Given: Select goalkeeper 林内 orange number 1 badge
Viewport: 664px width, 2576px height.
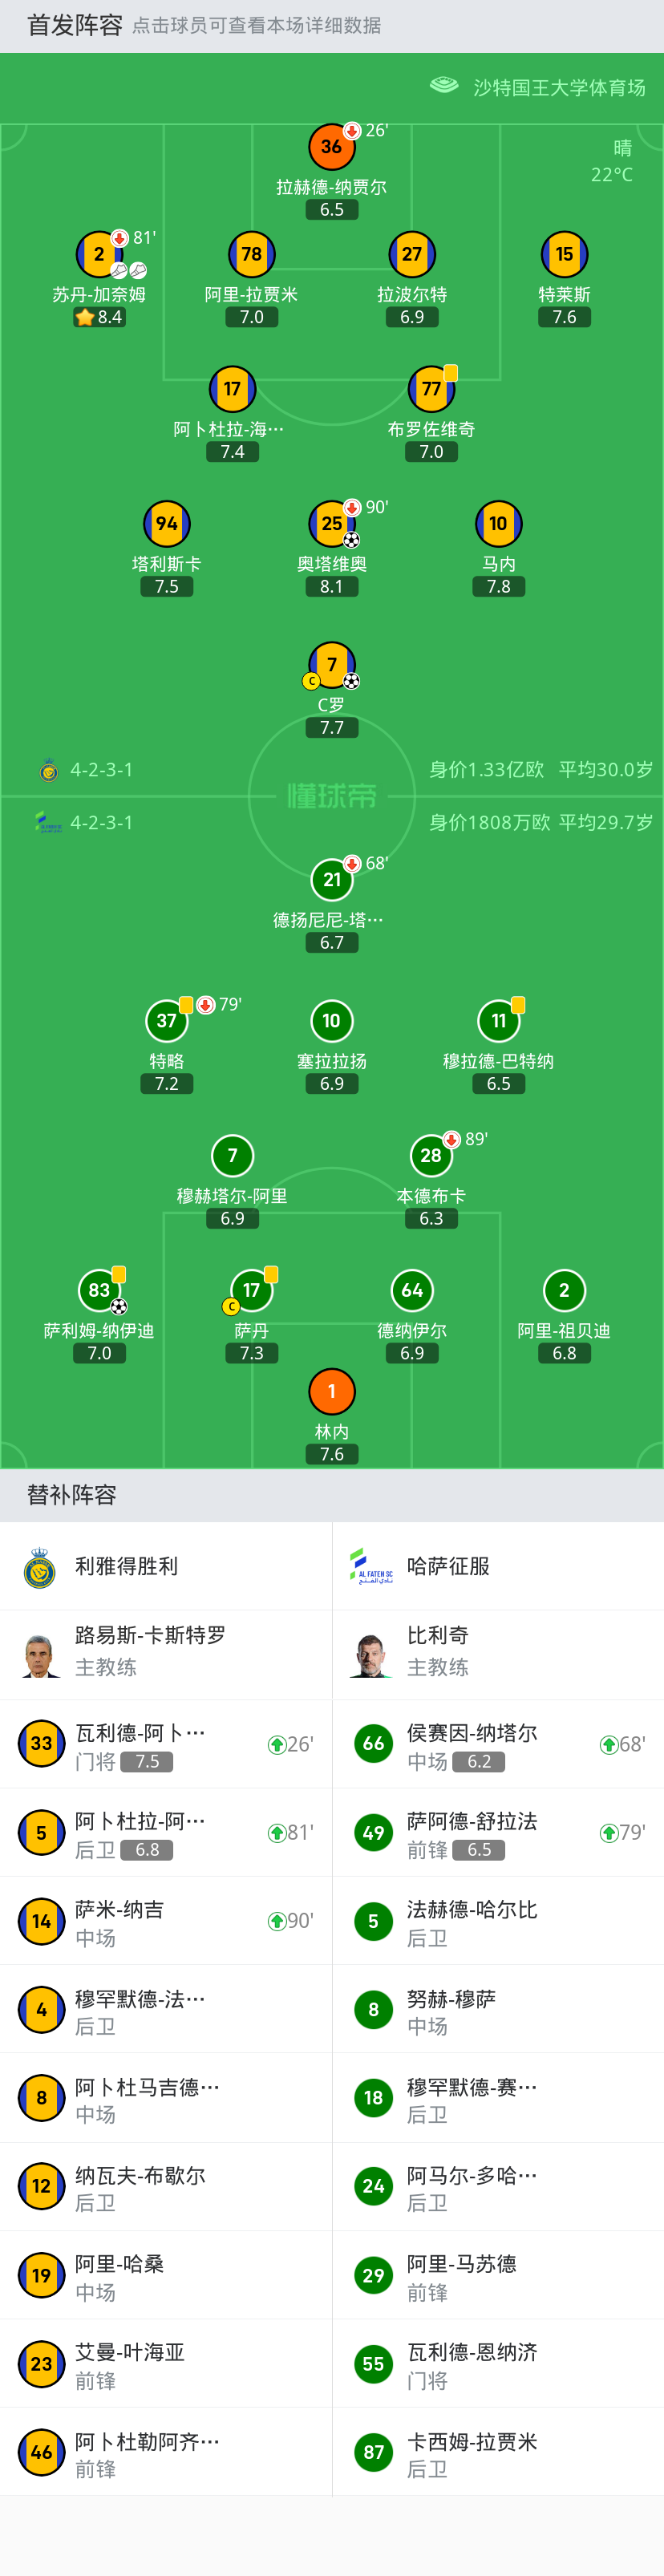Looking at the screenshot, I should point(332,1391).
